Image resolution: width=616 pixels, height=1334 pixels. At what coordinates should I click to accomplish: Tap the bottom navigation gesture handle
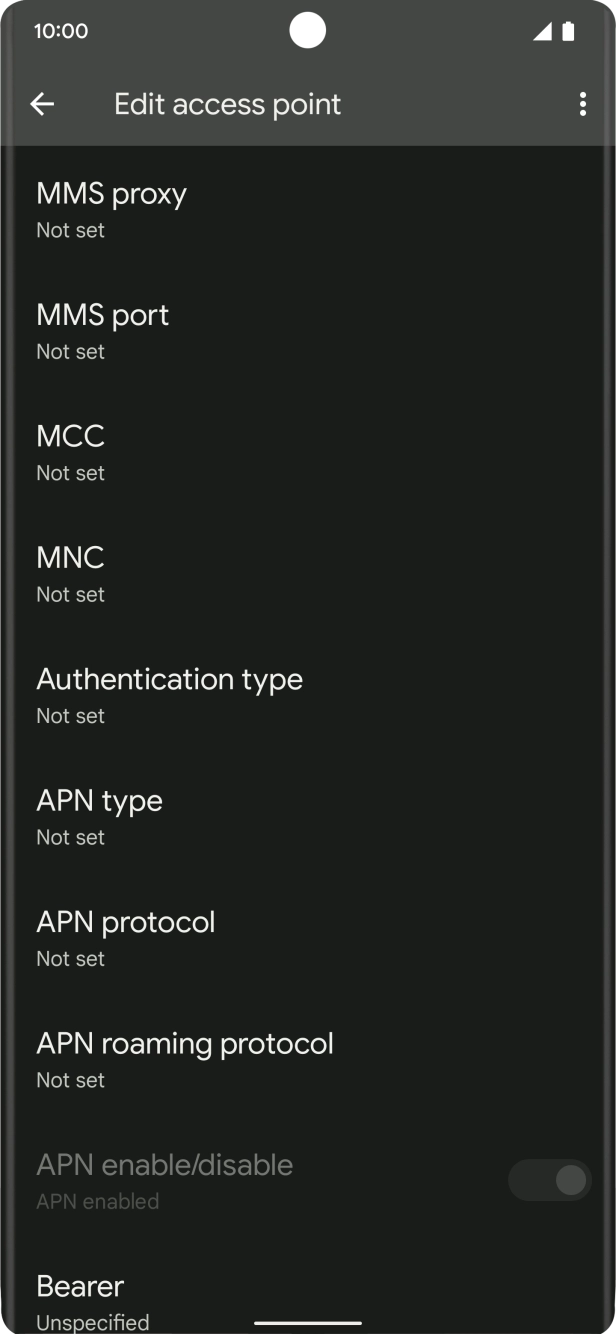click(x=307, y=1323)
